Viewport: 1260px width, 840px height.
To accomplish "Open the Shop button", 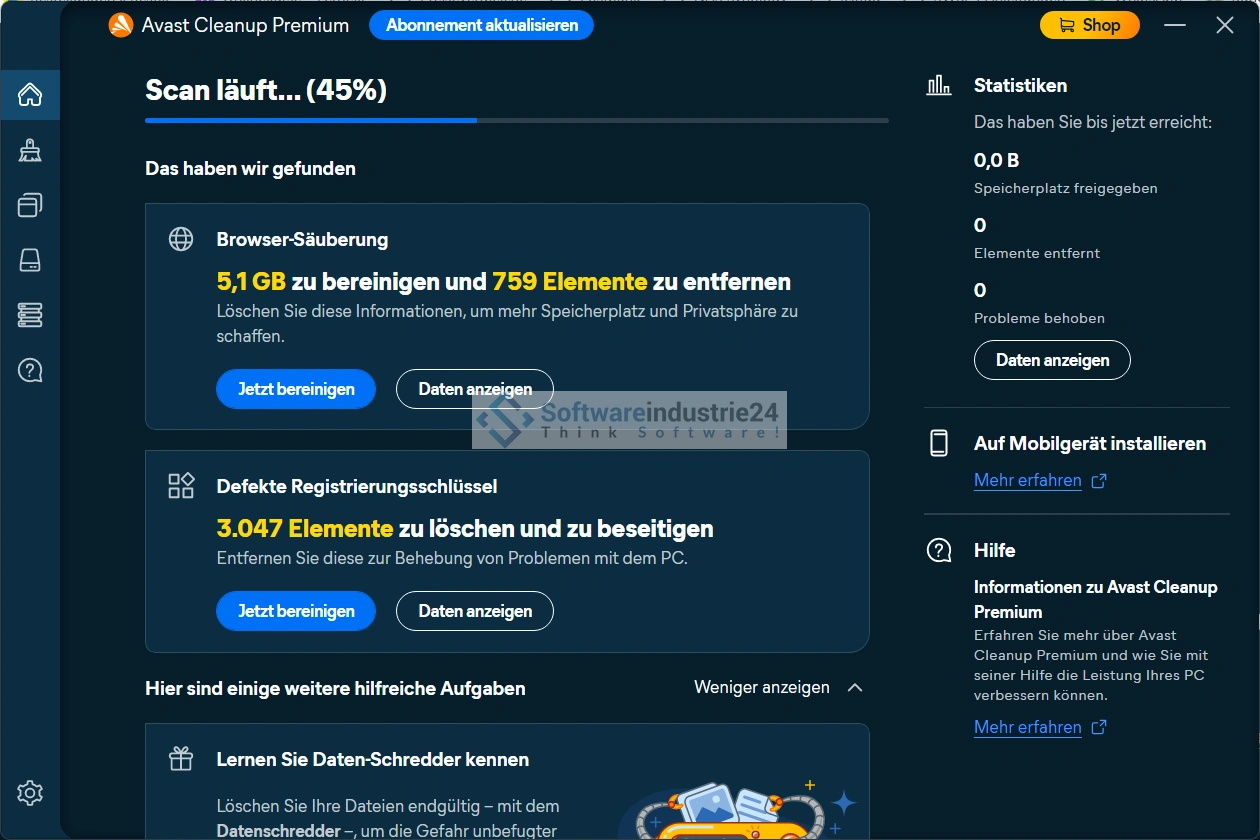I will (1089, 26).
